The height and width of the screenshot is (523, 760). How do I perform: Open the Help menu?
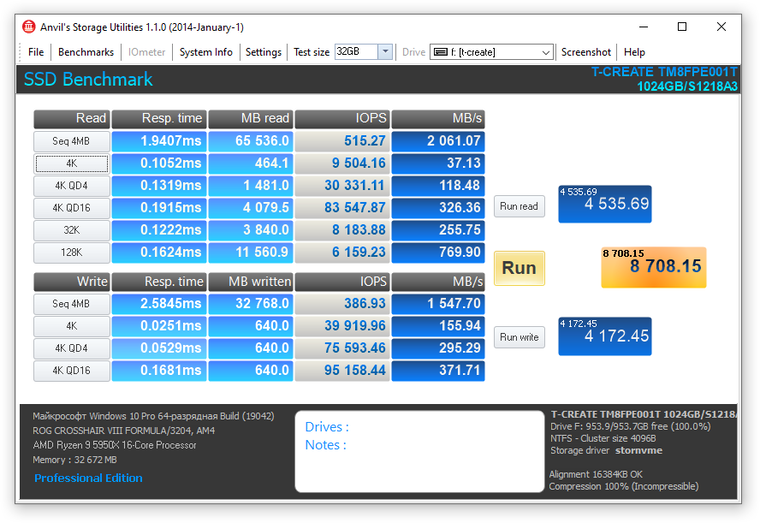(634, 52)
